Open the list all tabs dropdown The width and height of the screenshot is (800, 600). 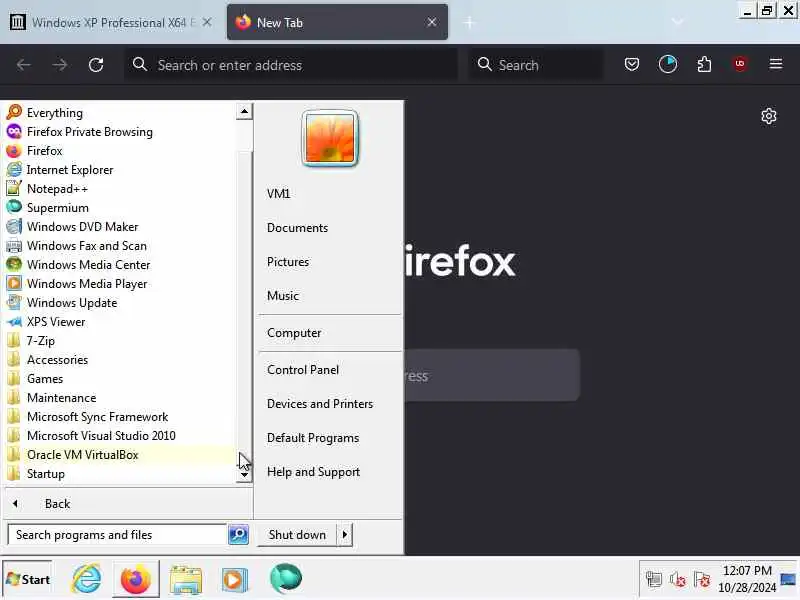pos(677,22)
